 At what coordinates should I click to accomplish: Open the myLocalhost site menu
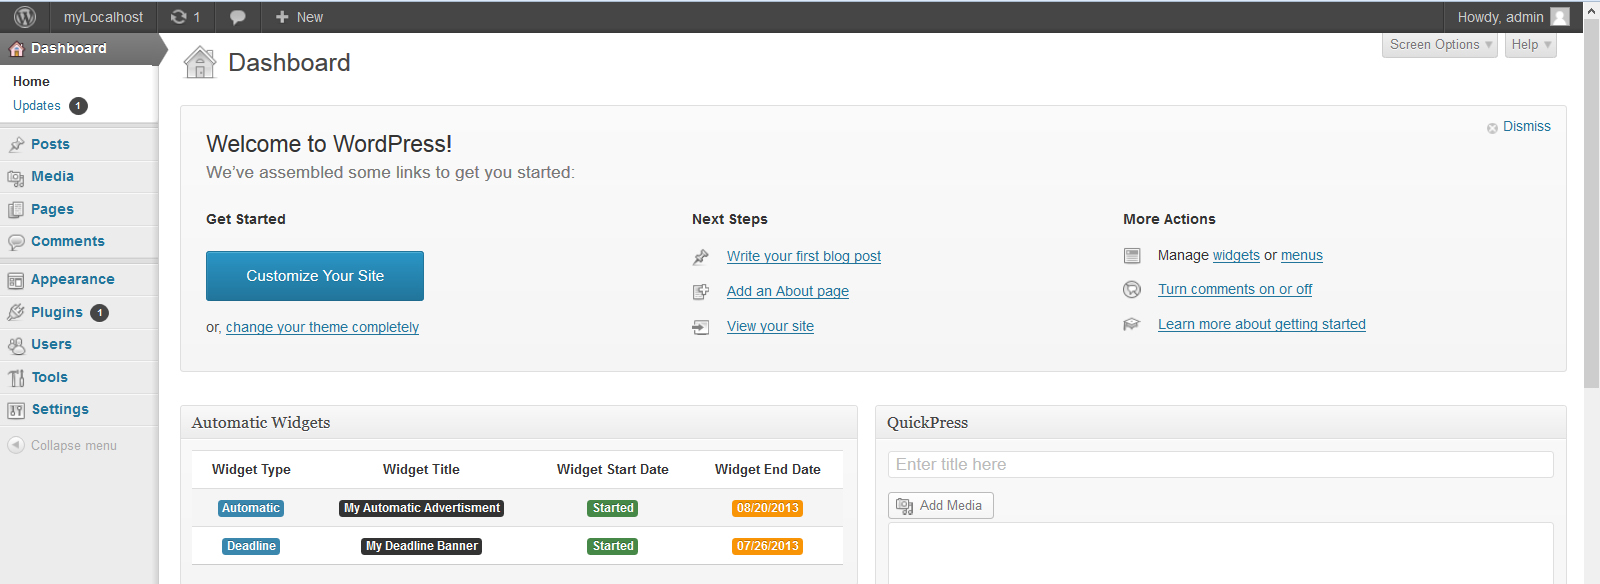[103, 17]
